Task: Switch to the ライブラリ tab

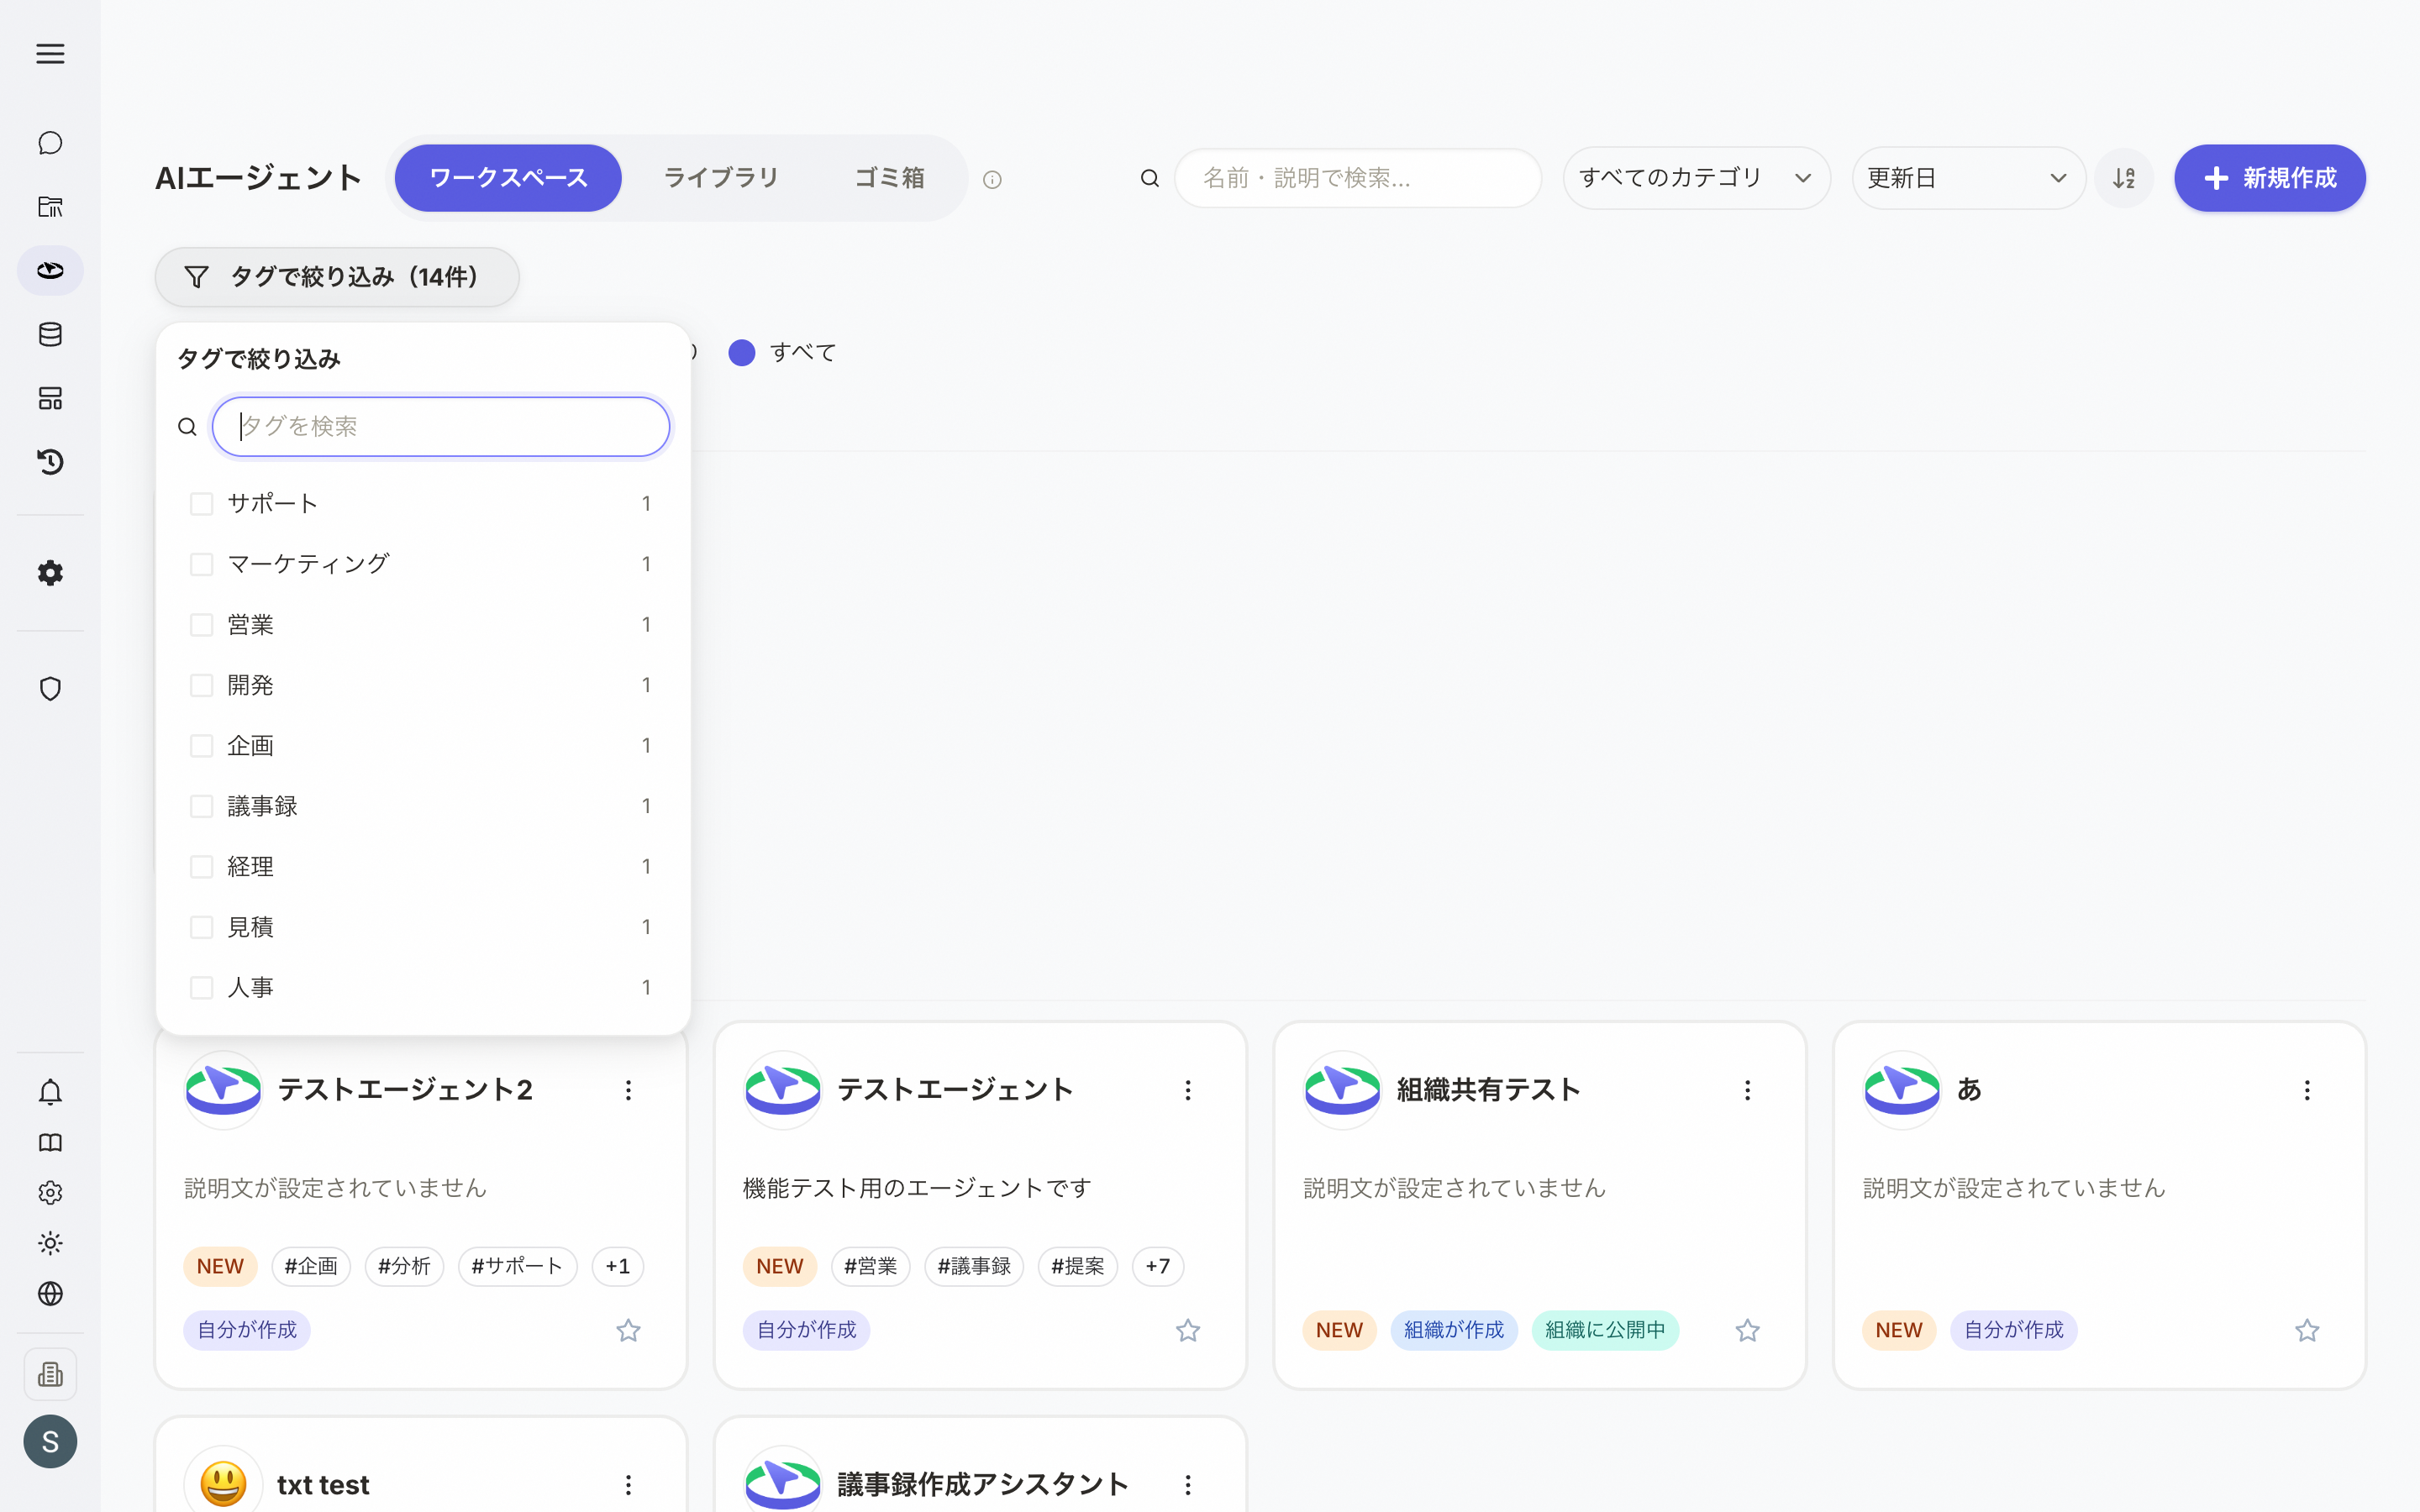Action: tap(721, 178)
